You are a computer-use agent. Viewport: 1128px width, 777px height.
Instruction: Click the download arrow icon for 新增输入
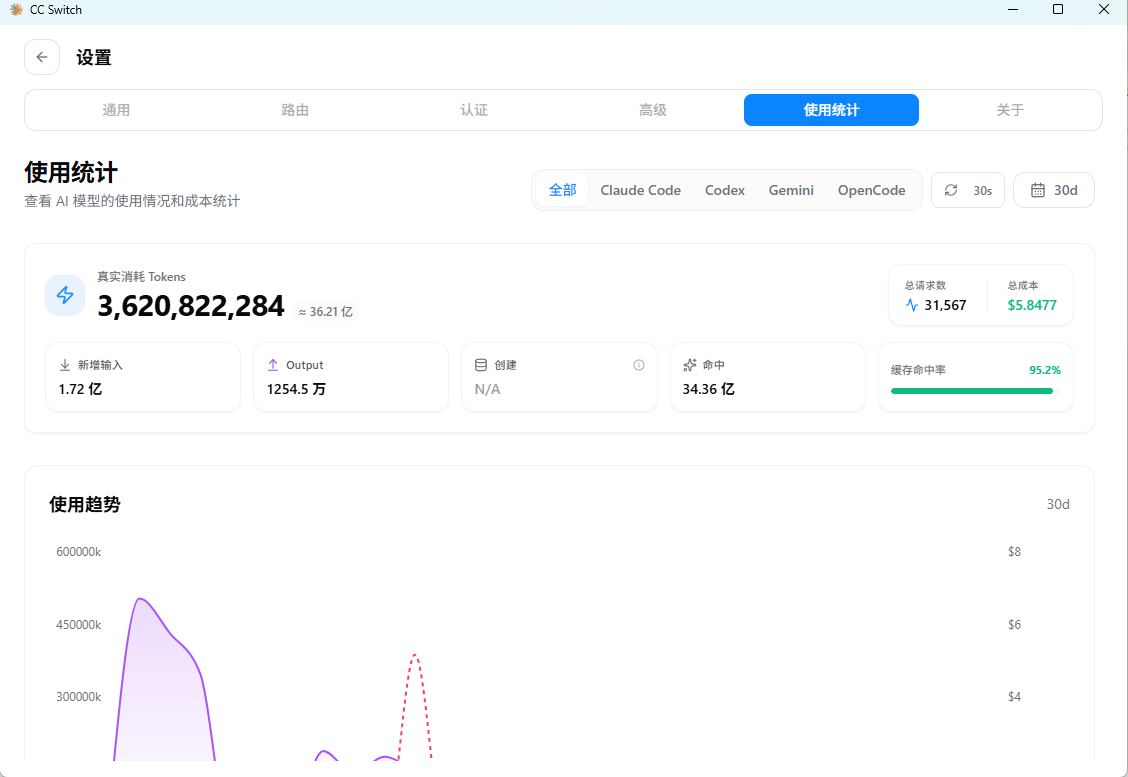point(65,365)
